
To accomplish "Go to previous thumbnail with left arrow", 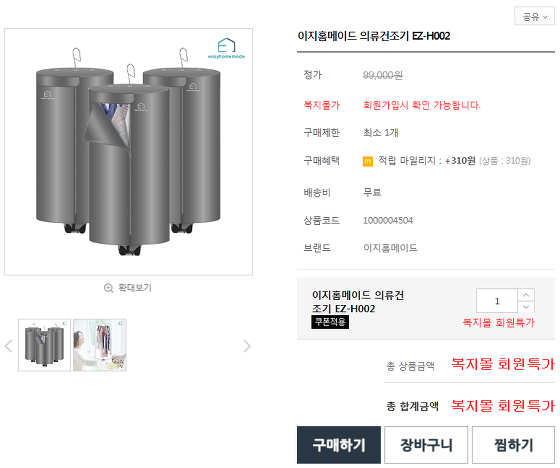I will click(x=9, y=346).
